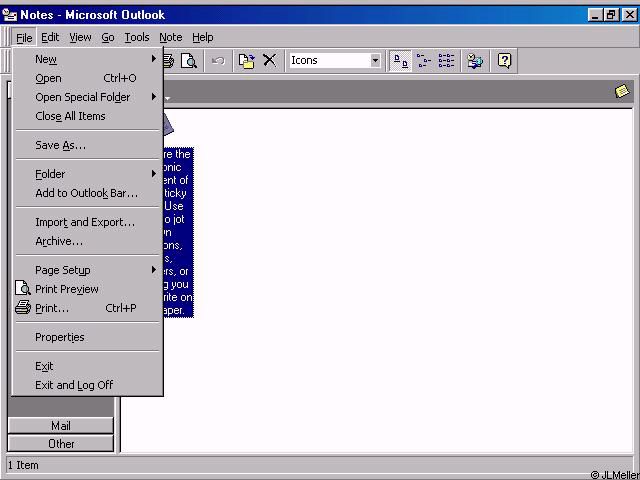Restore down the Outlook window
This screenshot has height=480, width=640.
611,16
